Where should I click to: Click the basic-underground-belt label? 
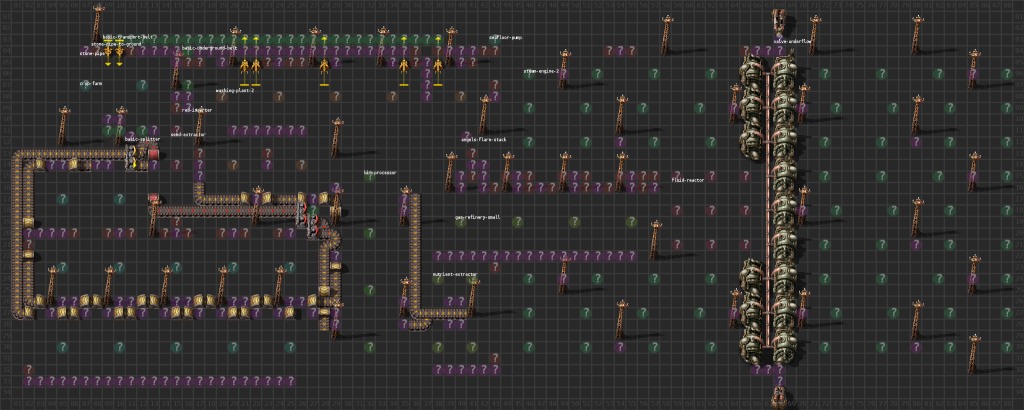(208, 48)
